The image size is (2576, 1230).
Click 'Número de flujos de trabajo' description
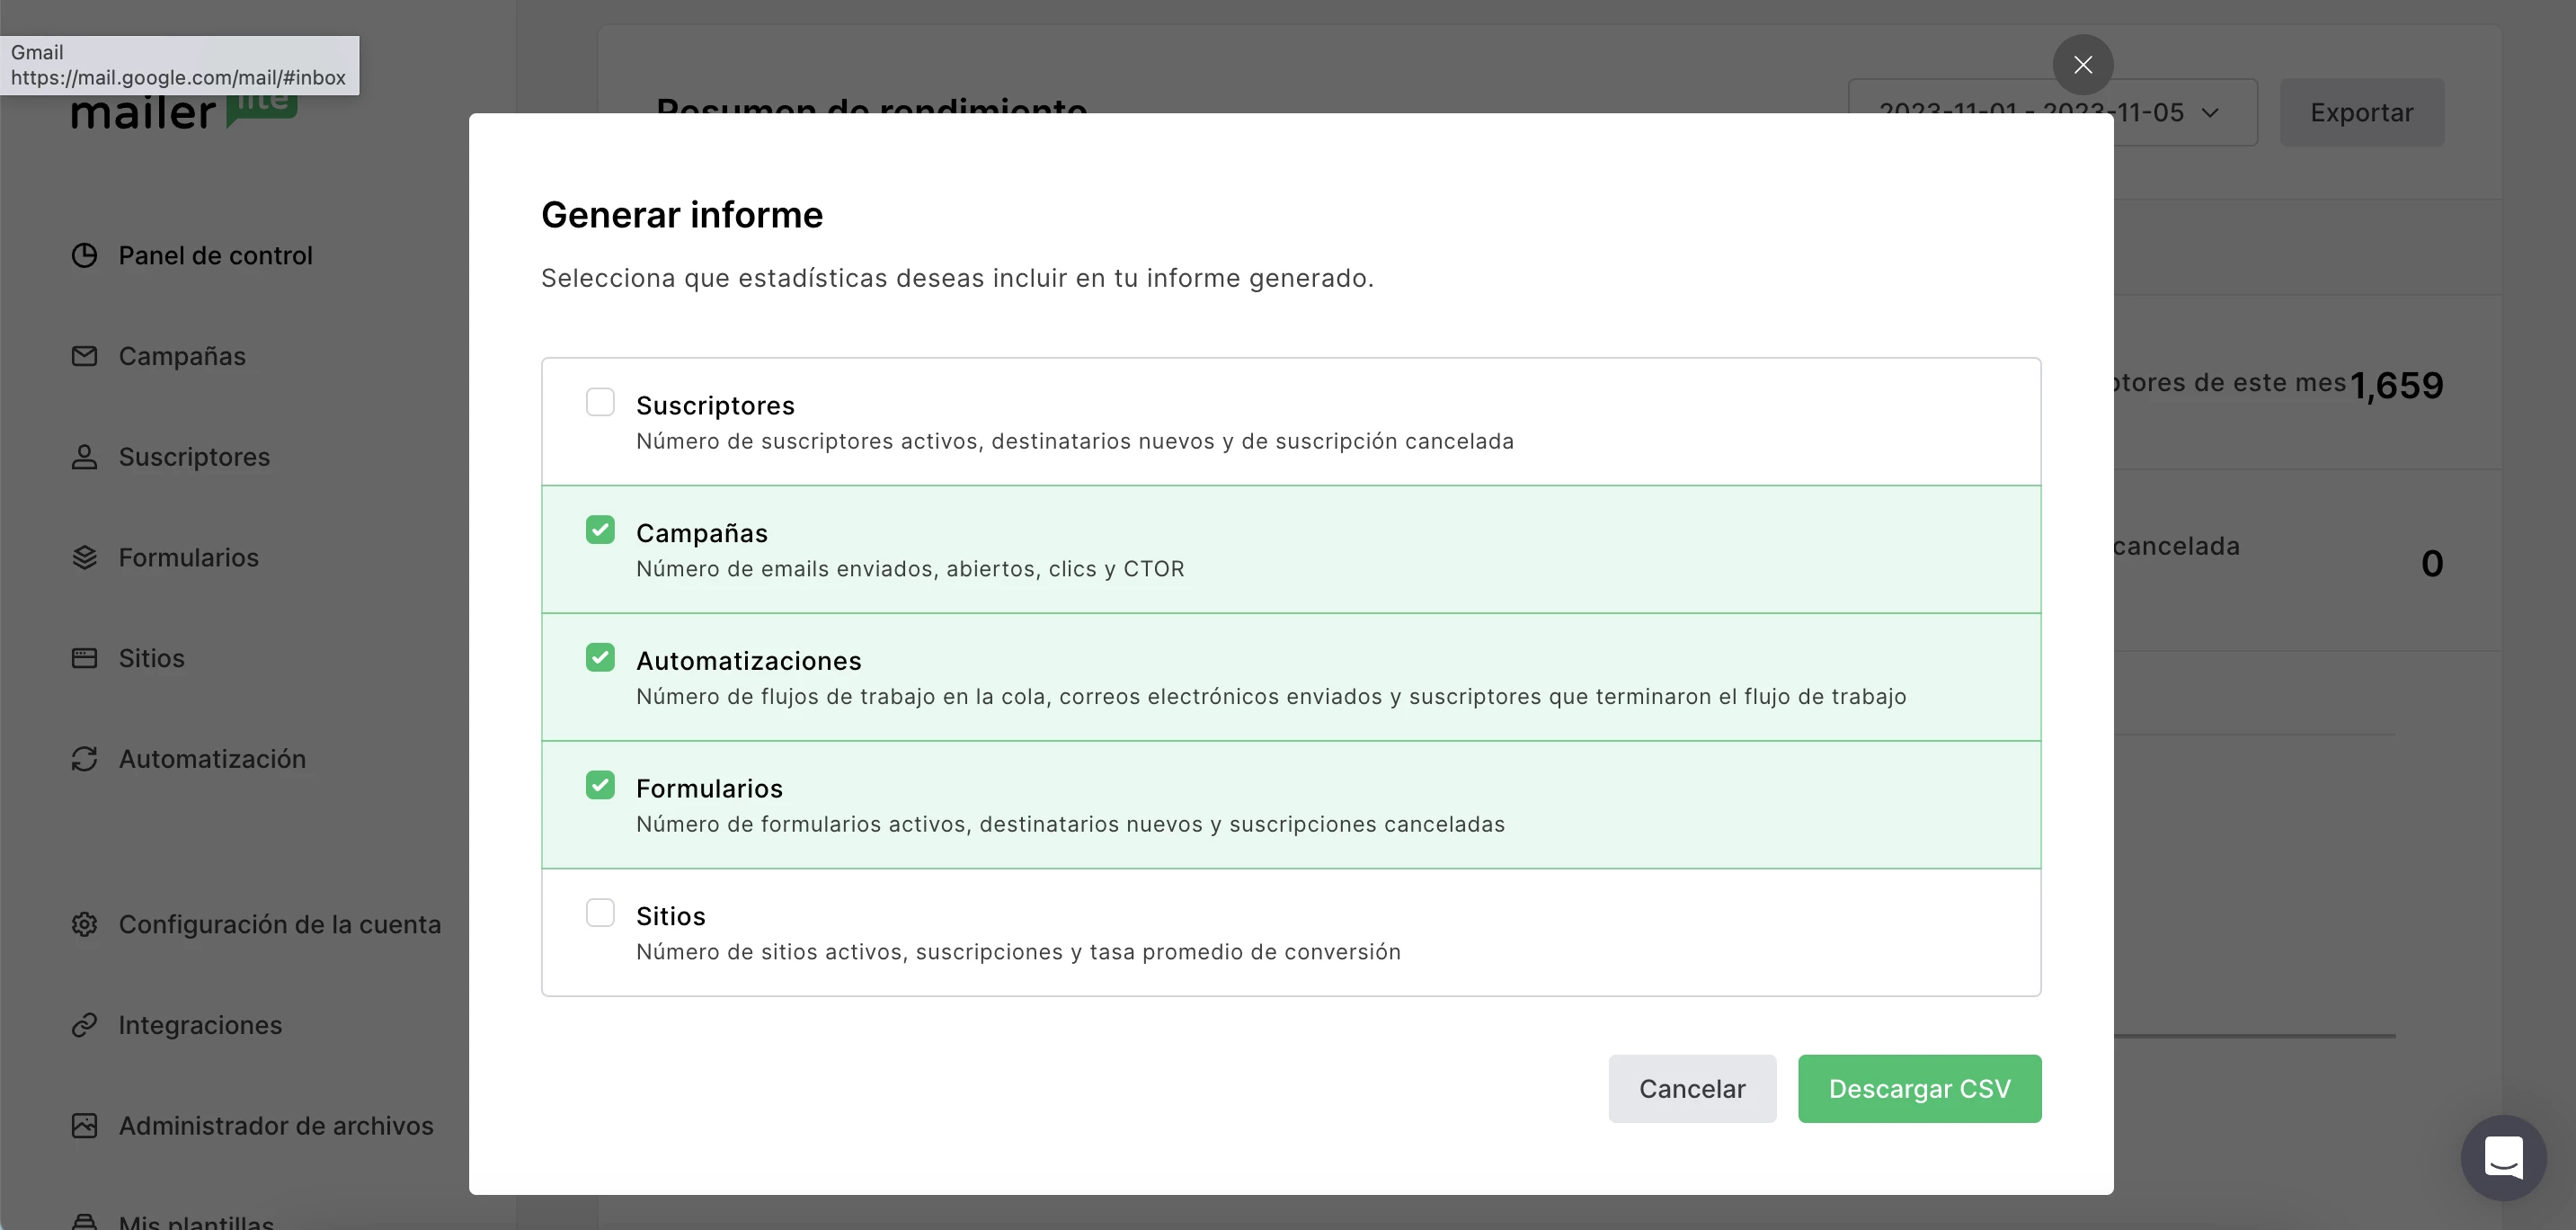pos(1271,697)
